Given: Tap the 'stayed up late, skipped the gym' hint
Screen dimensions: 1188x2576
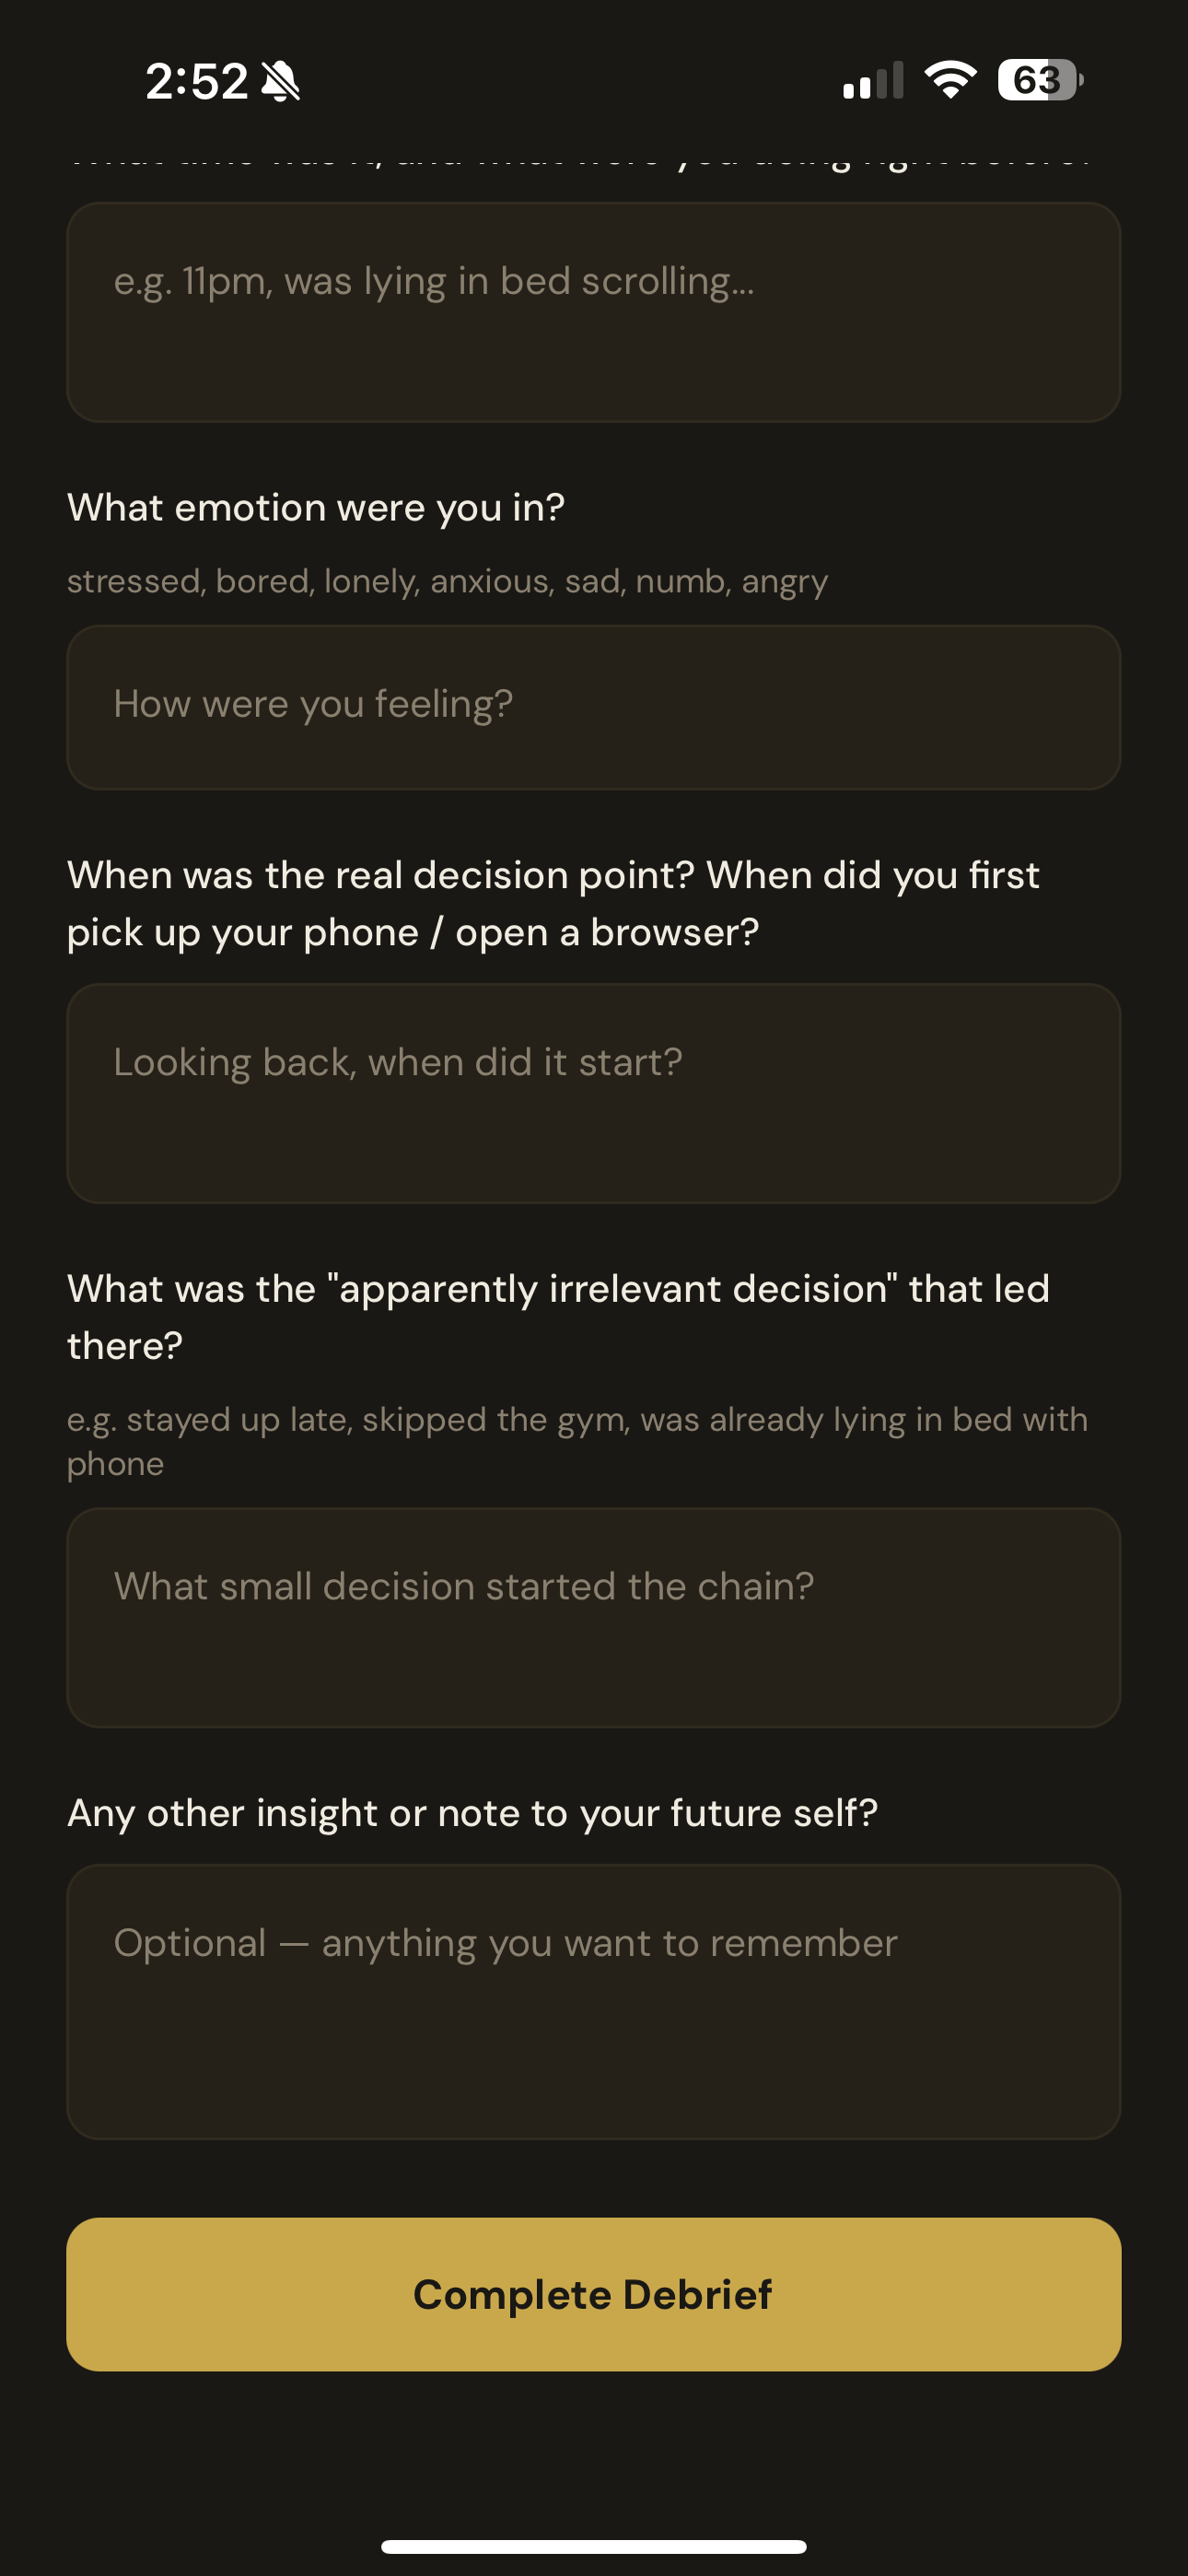Looking at the screenshot, I should tap(577, 1441).
